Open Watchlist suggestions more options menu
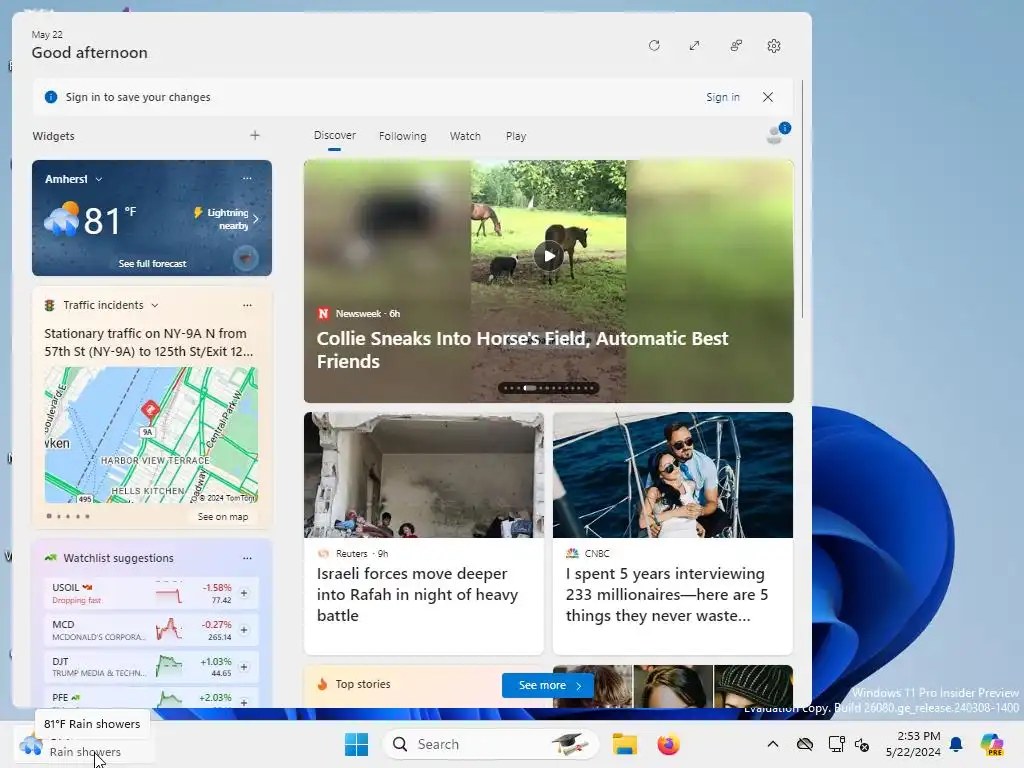Screen dimensions: 1024x768 [247, 558]
